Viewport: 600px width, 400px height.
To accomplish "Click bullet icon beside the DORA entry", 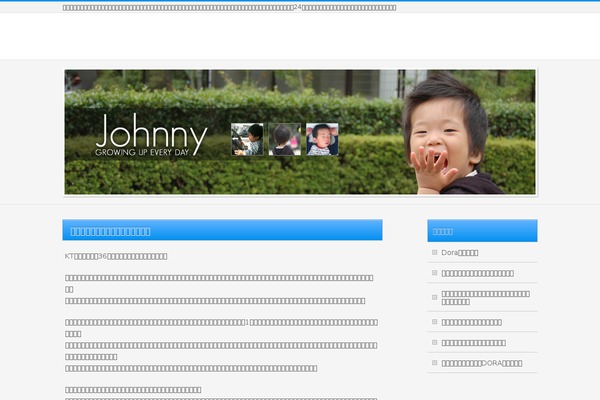I will click(435, 362).
